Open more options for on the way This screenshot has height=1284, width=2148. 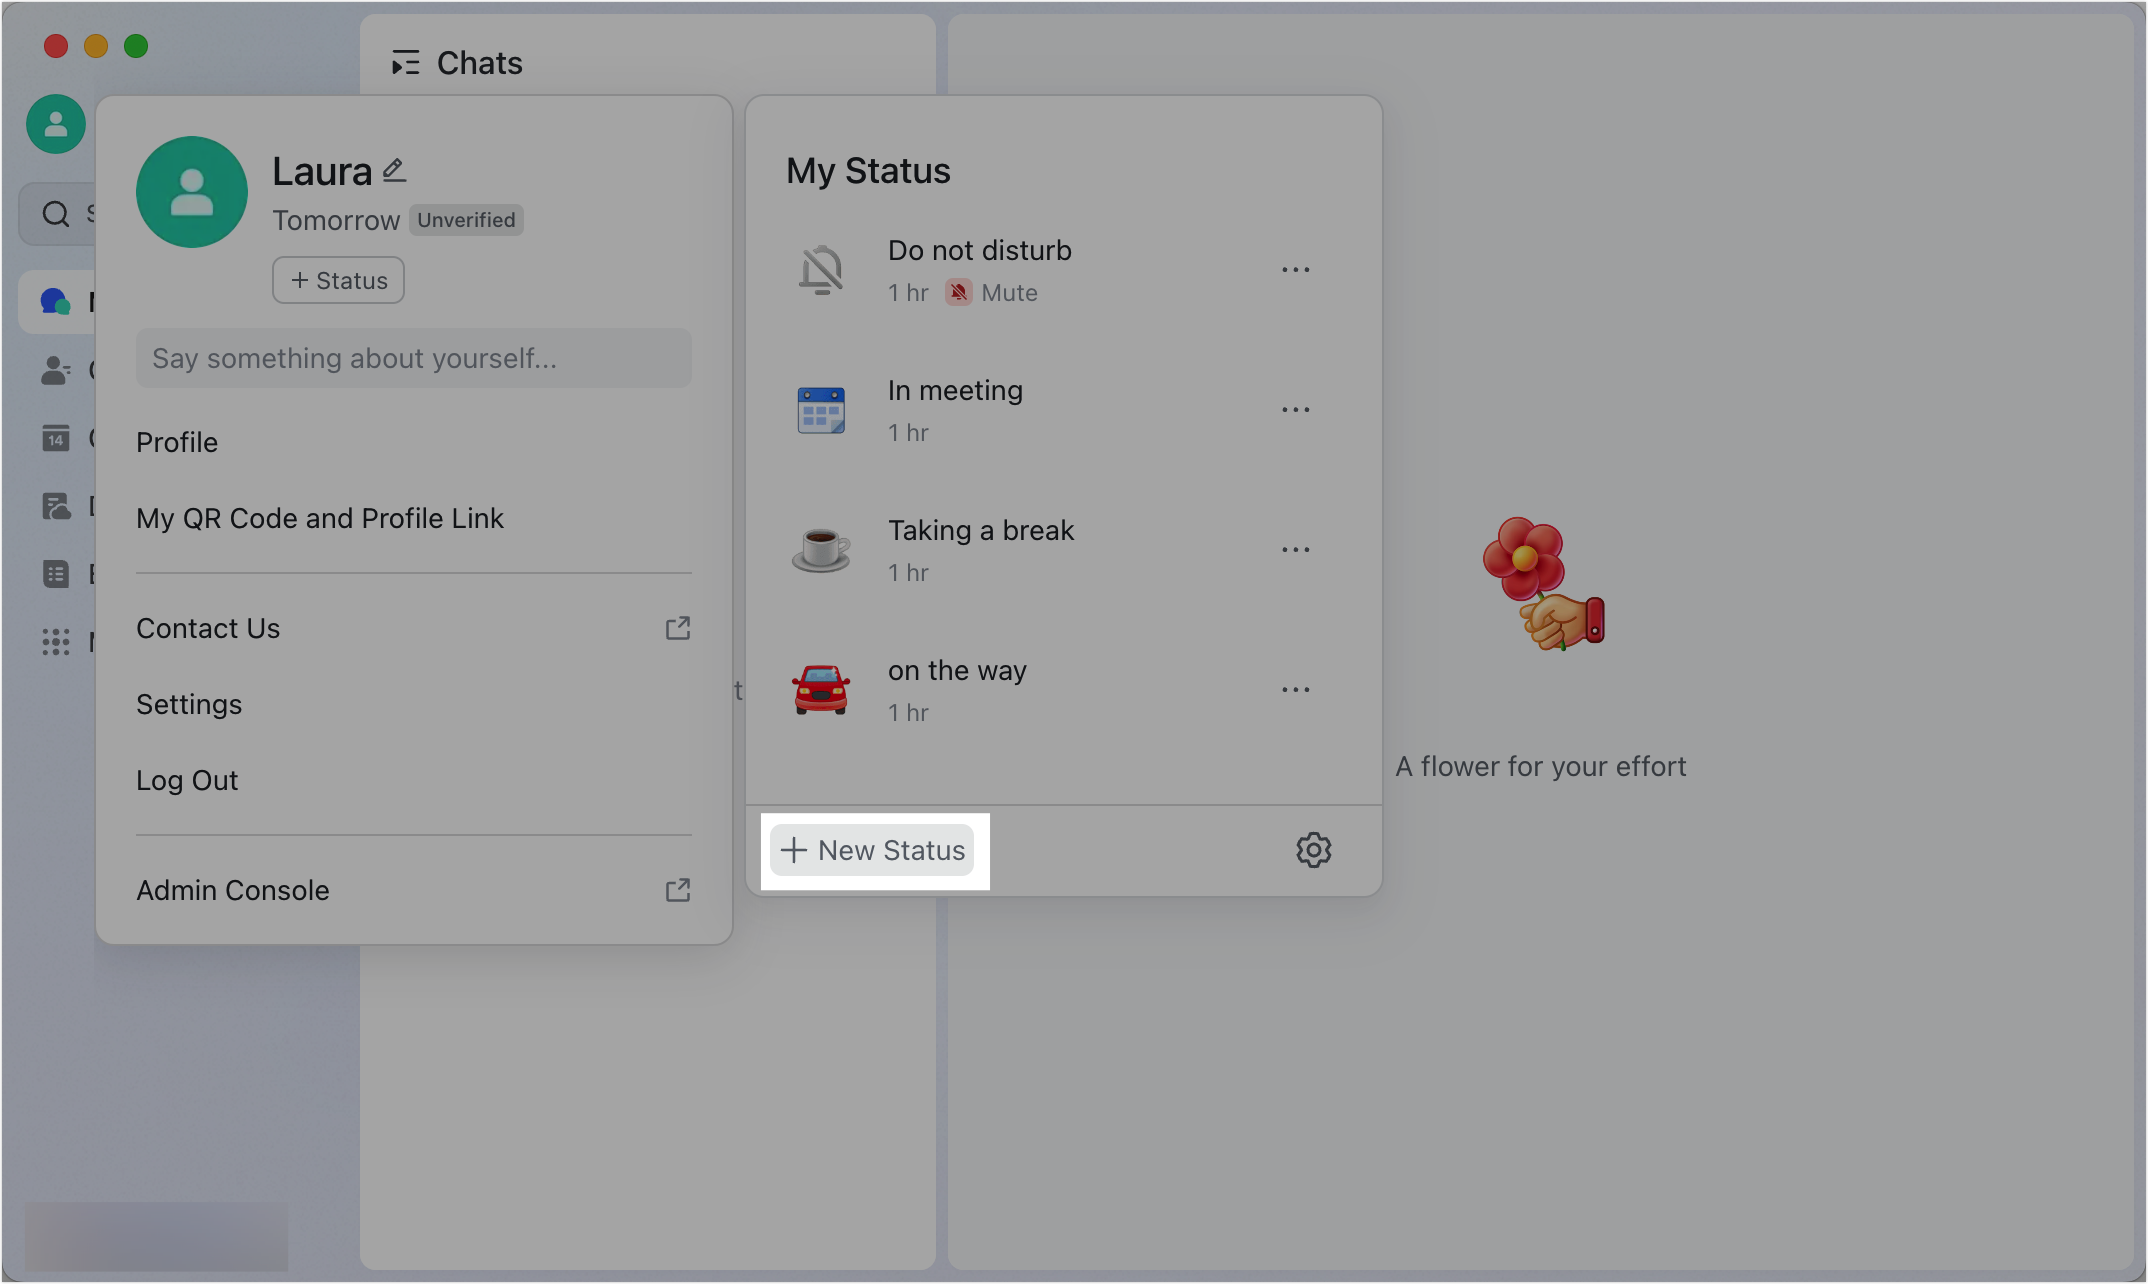[1295, 690]
